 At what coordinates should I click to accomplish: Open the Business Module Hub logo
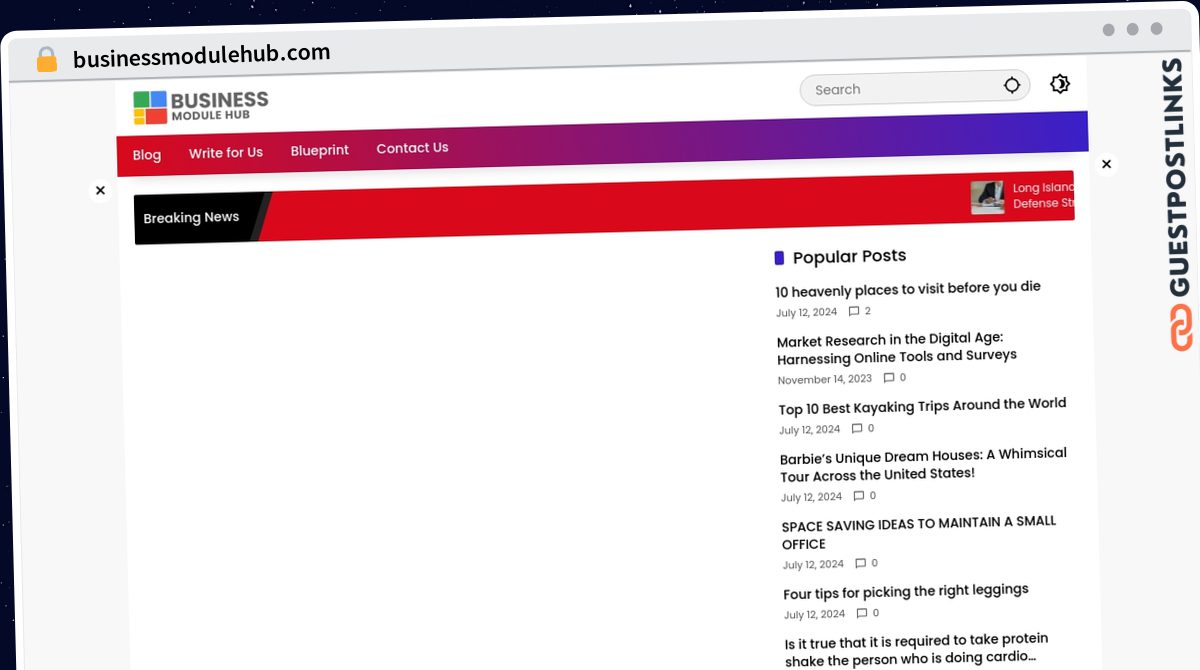click(x=201, y=107)
